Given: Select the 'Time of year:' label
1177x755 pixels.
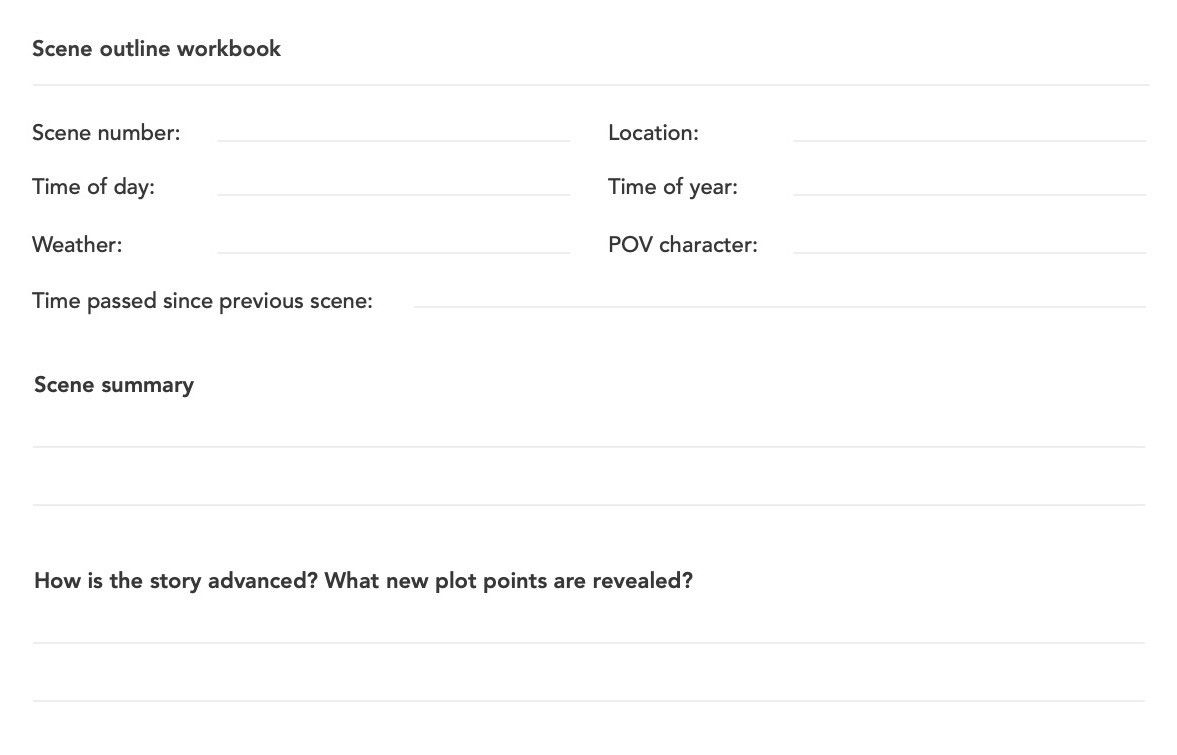Looking at the screenshot, I should [672, 187].
